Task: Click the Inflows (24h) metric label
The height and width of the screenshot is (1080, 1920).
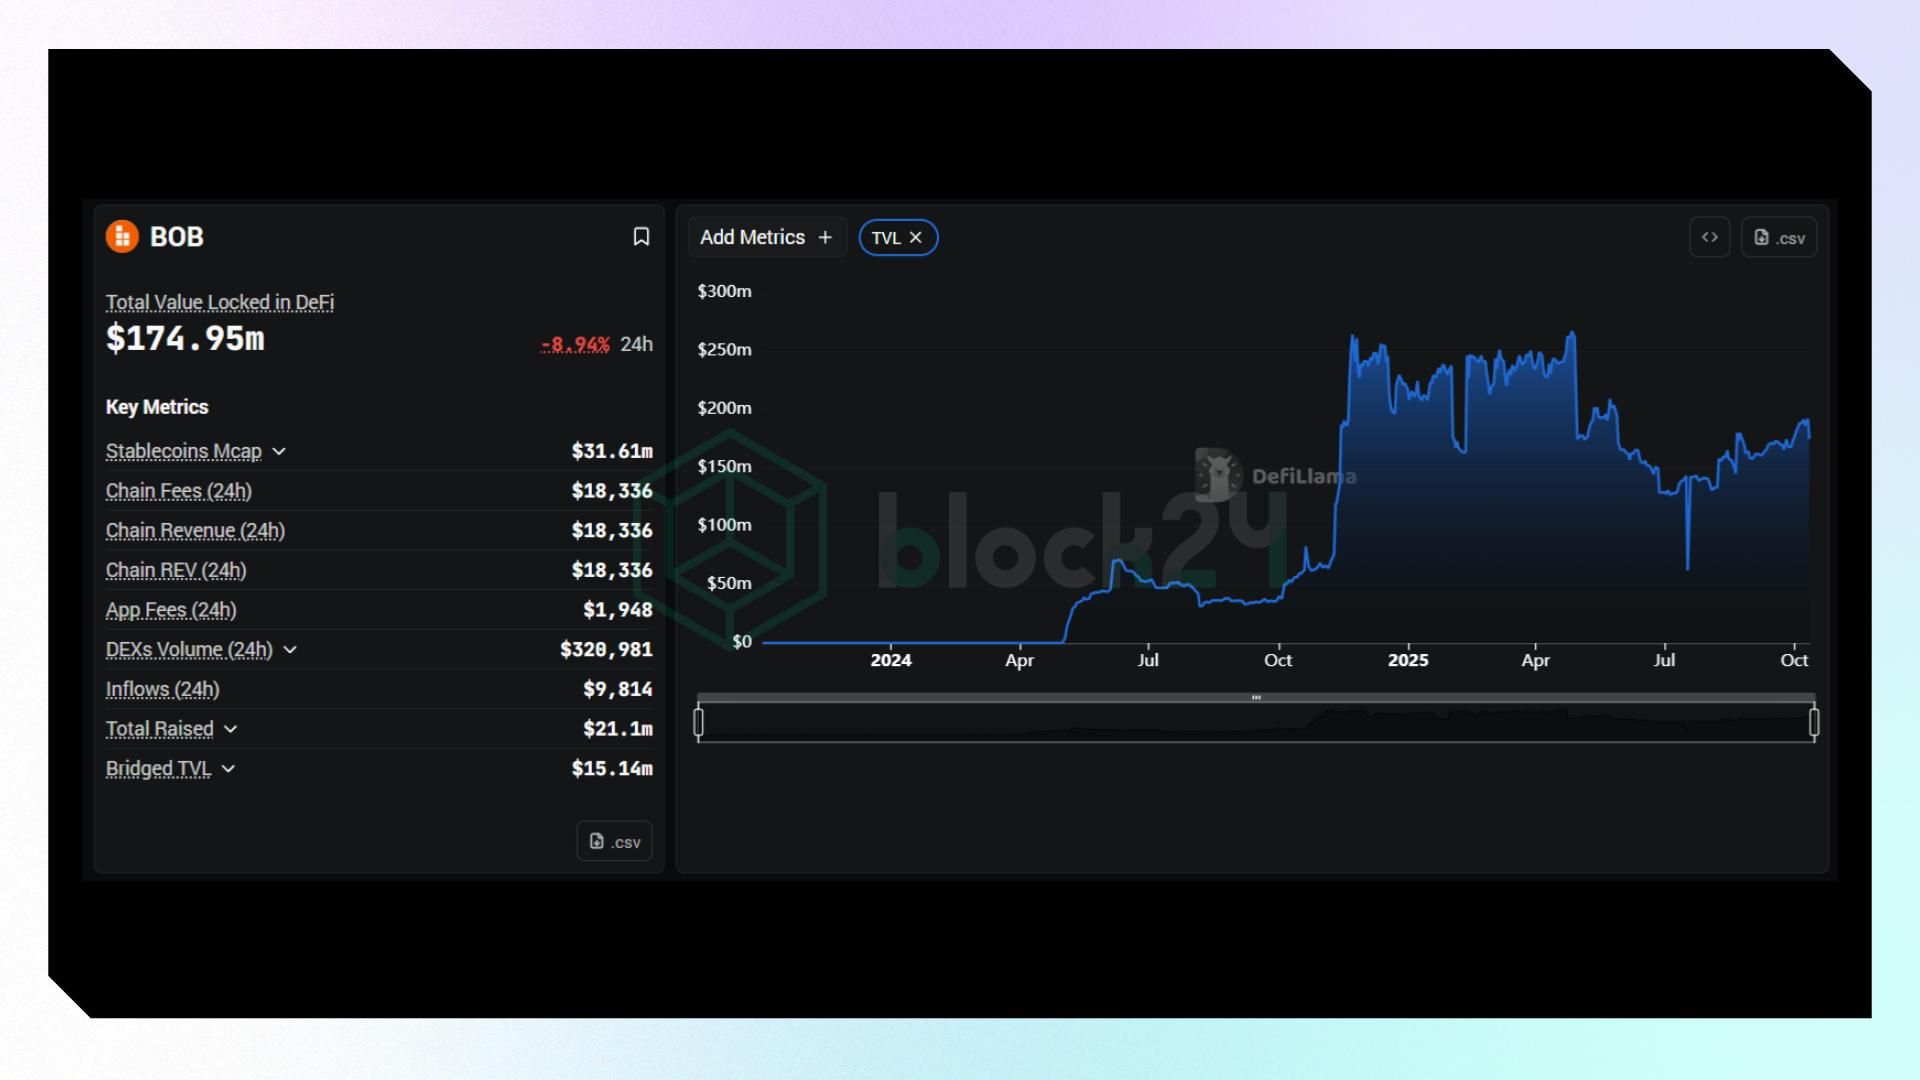Action: tap(163, 690)
